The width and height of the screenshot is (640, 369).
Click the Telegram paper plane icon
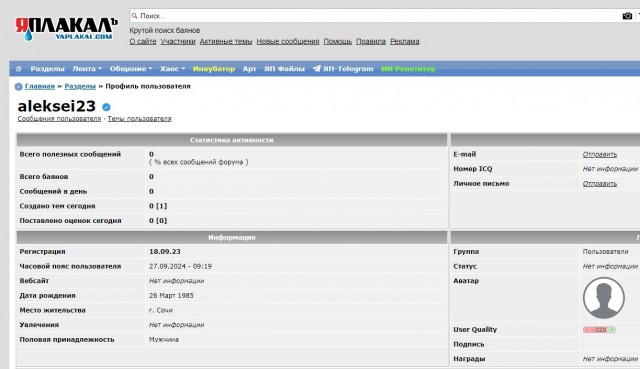pyautogui.click(x=316, y=69)
